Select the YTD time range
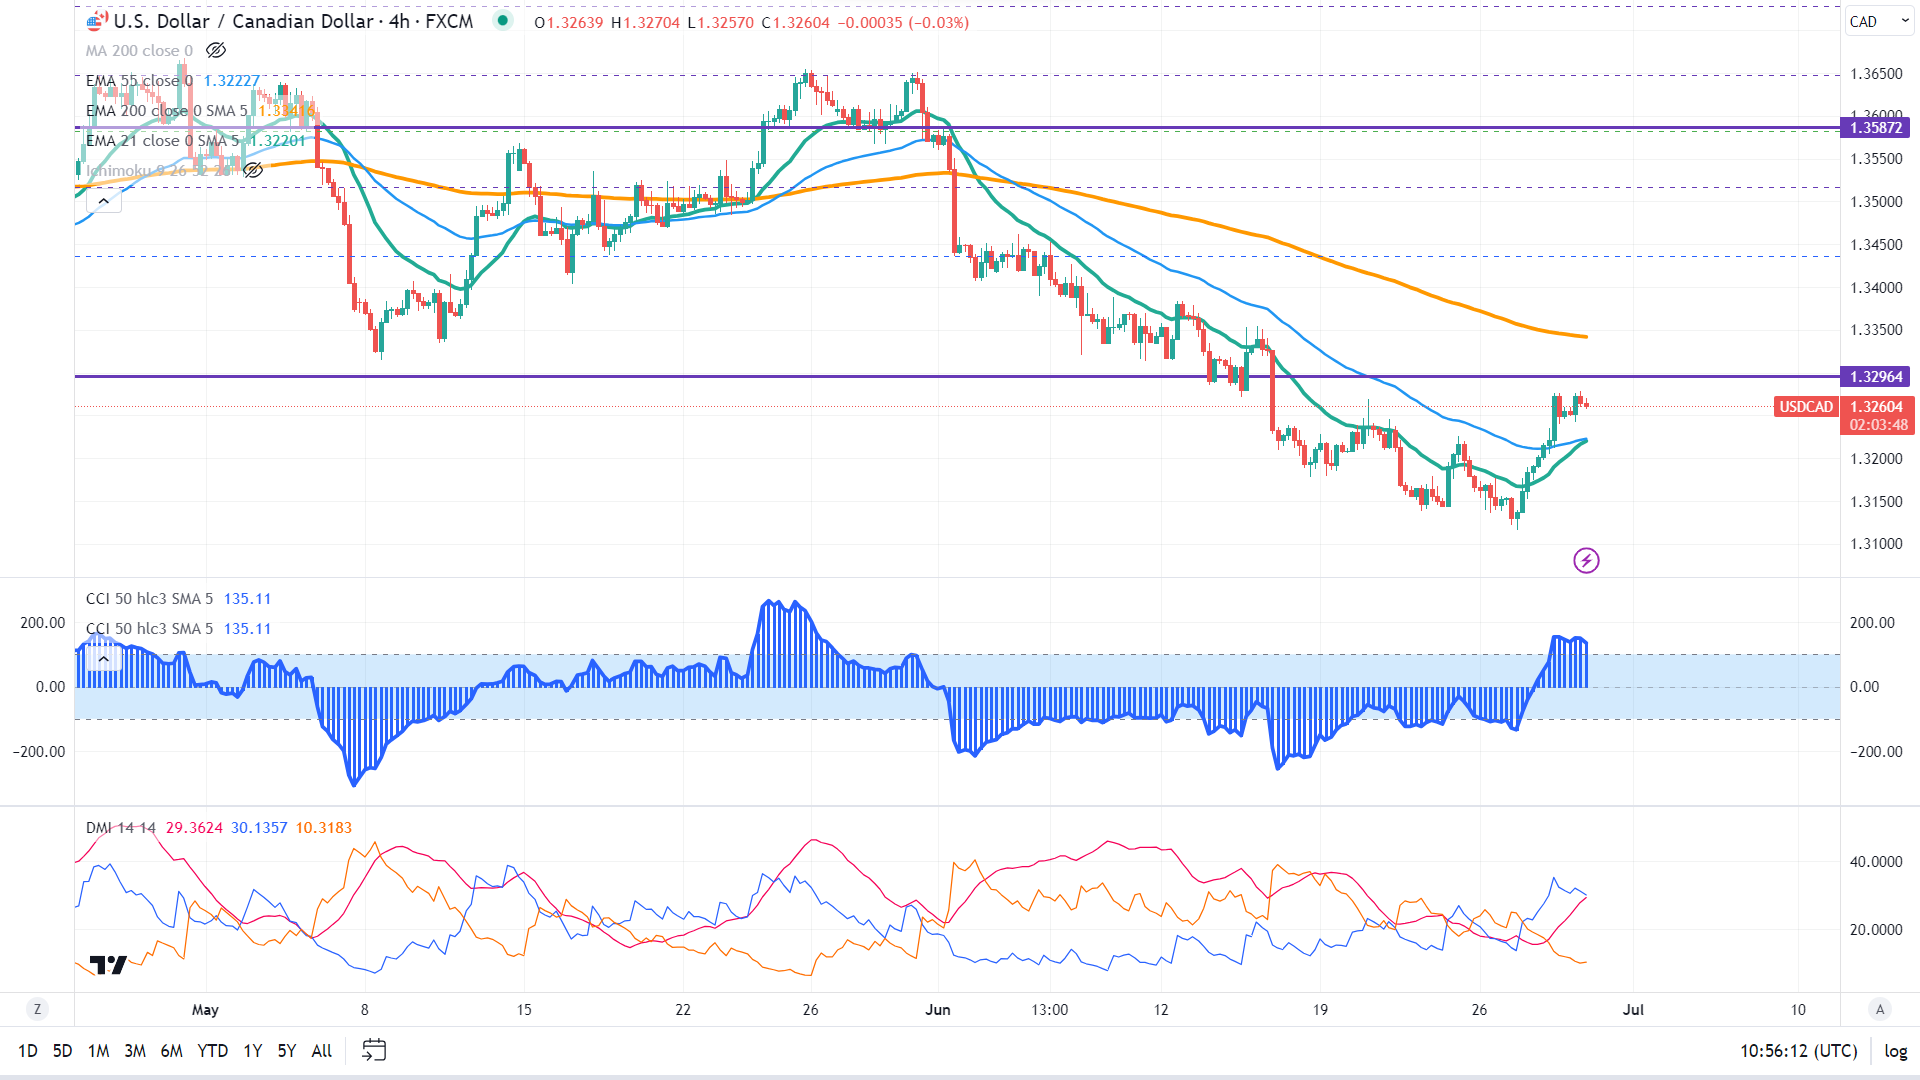Image resolution: width=1920 pixels, height=1080 pixels. [x=212, y=1051]
